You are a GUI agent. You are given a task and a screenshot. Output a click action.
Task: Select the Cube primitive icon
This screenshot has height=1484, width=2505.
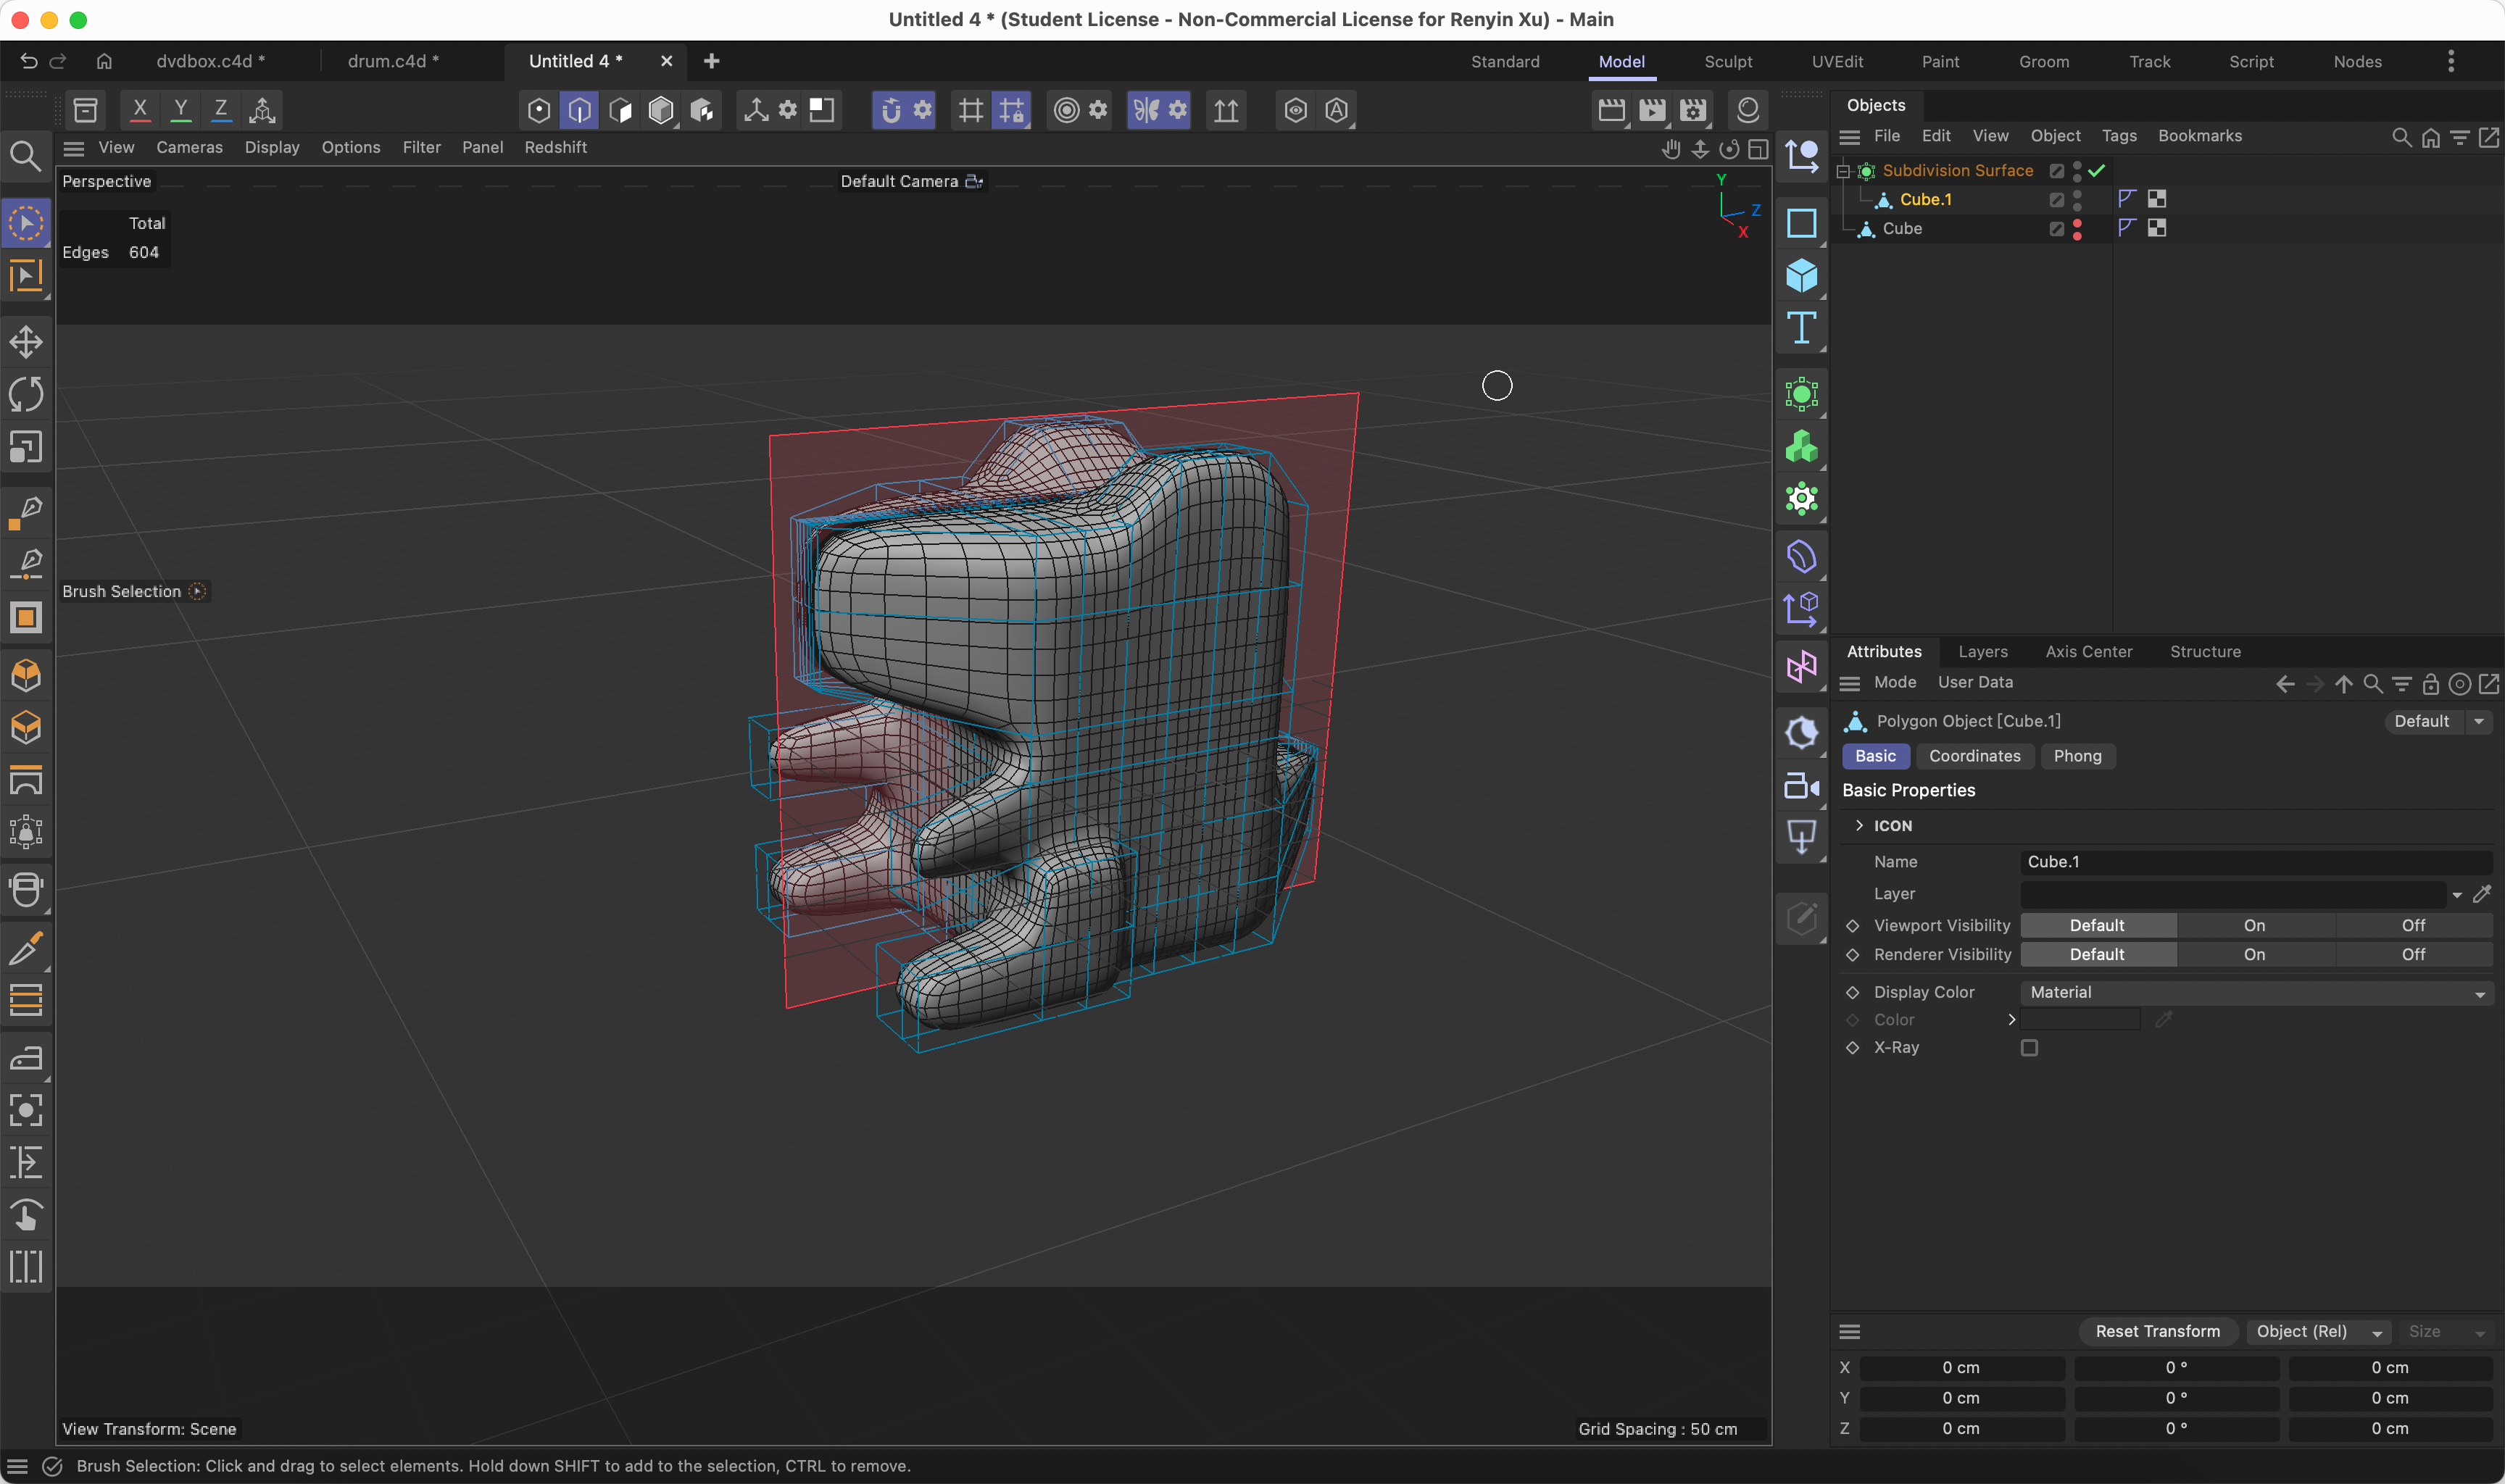pyautogui.click(x=1802, y=277)
